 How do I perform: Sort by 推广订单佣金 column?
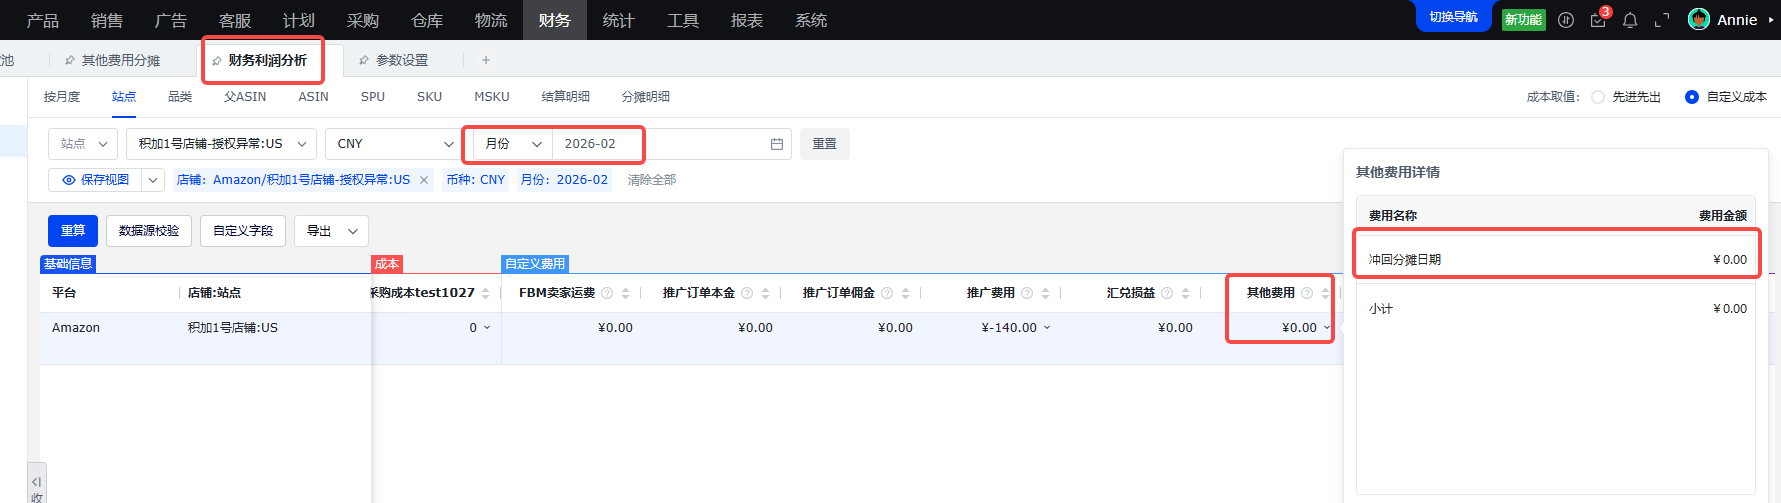[x=906, y=293]
